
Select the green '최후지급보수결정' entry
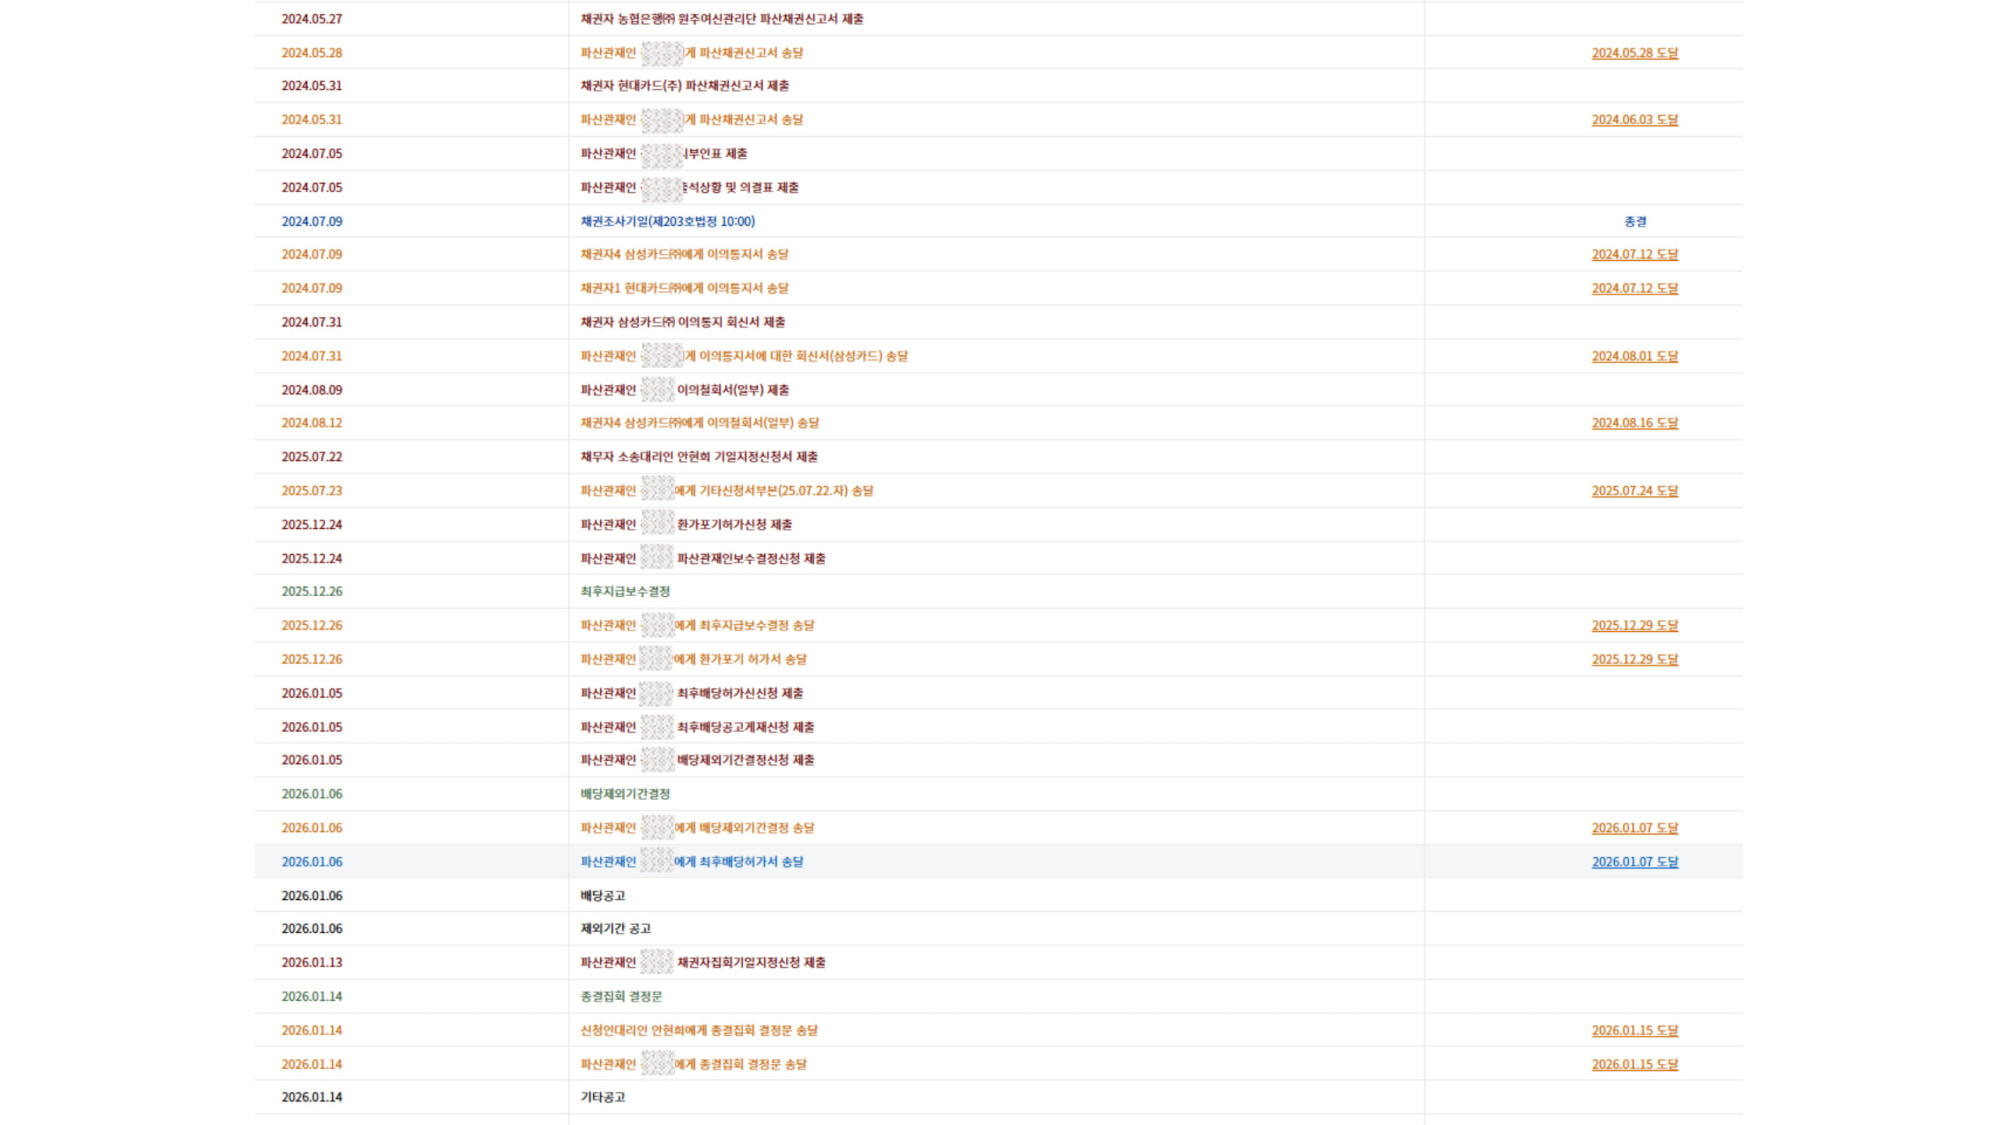[625, 592]
